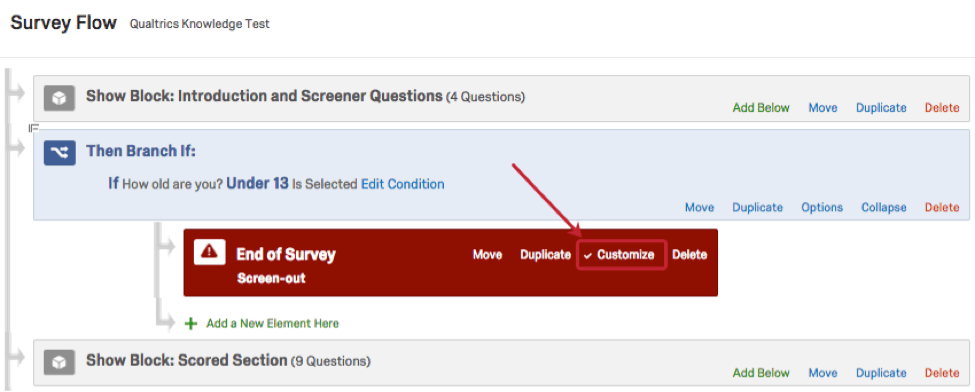Image resolution: width=975 pixels, height=392 pixels.
Task: Duplicate the Then Branch If element
Action: (x=757, y=207)
